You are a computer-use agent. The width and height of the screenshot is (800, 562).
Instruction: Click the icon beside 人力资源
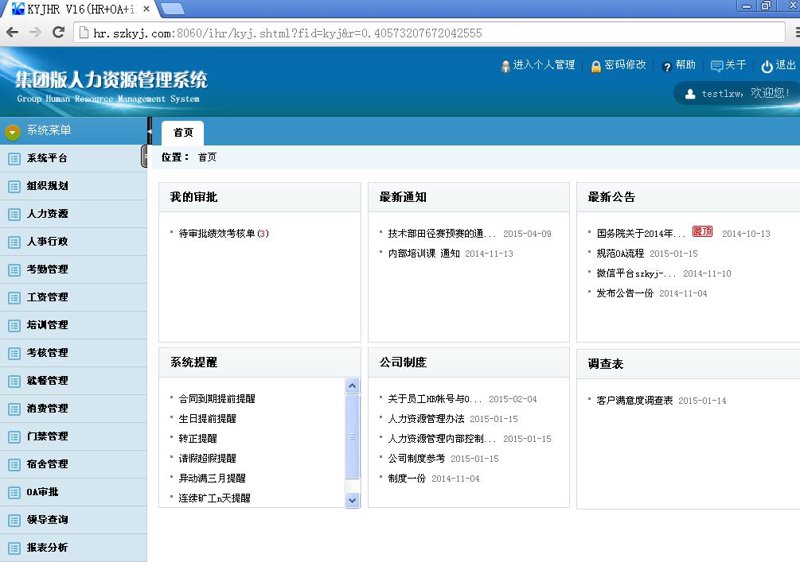14,214
